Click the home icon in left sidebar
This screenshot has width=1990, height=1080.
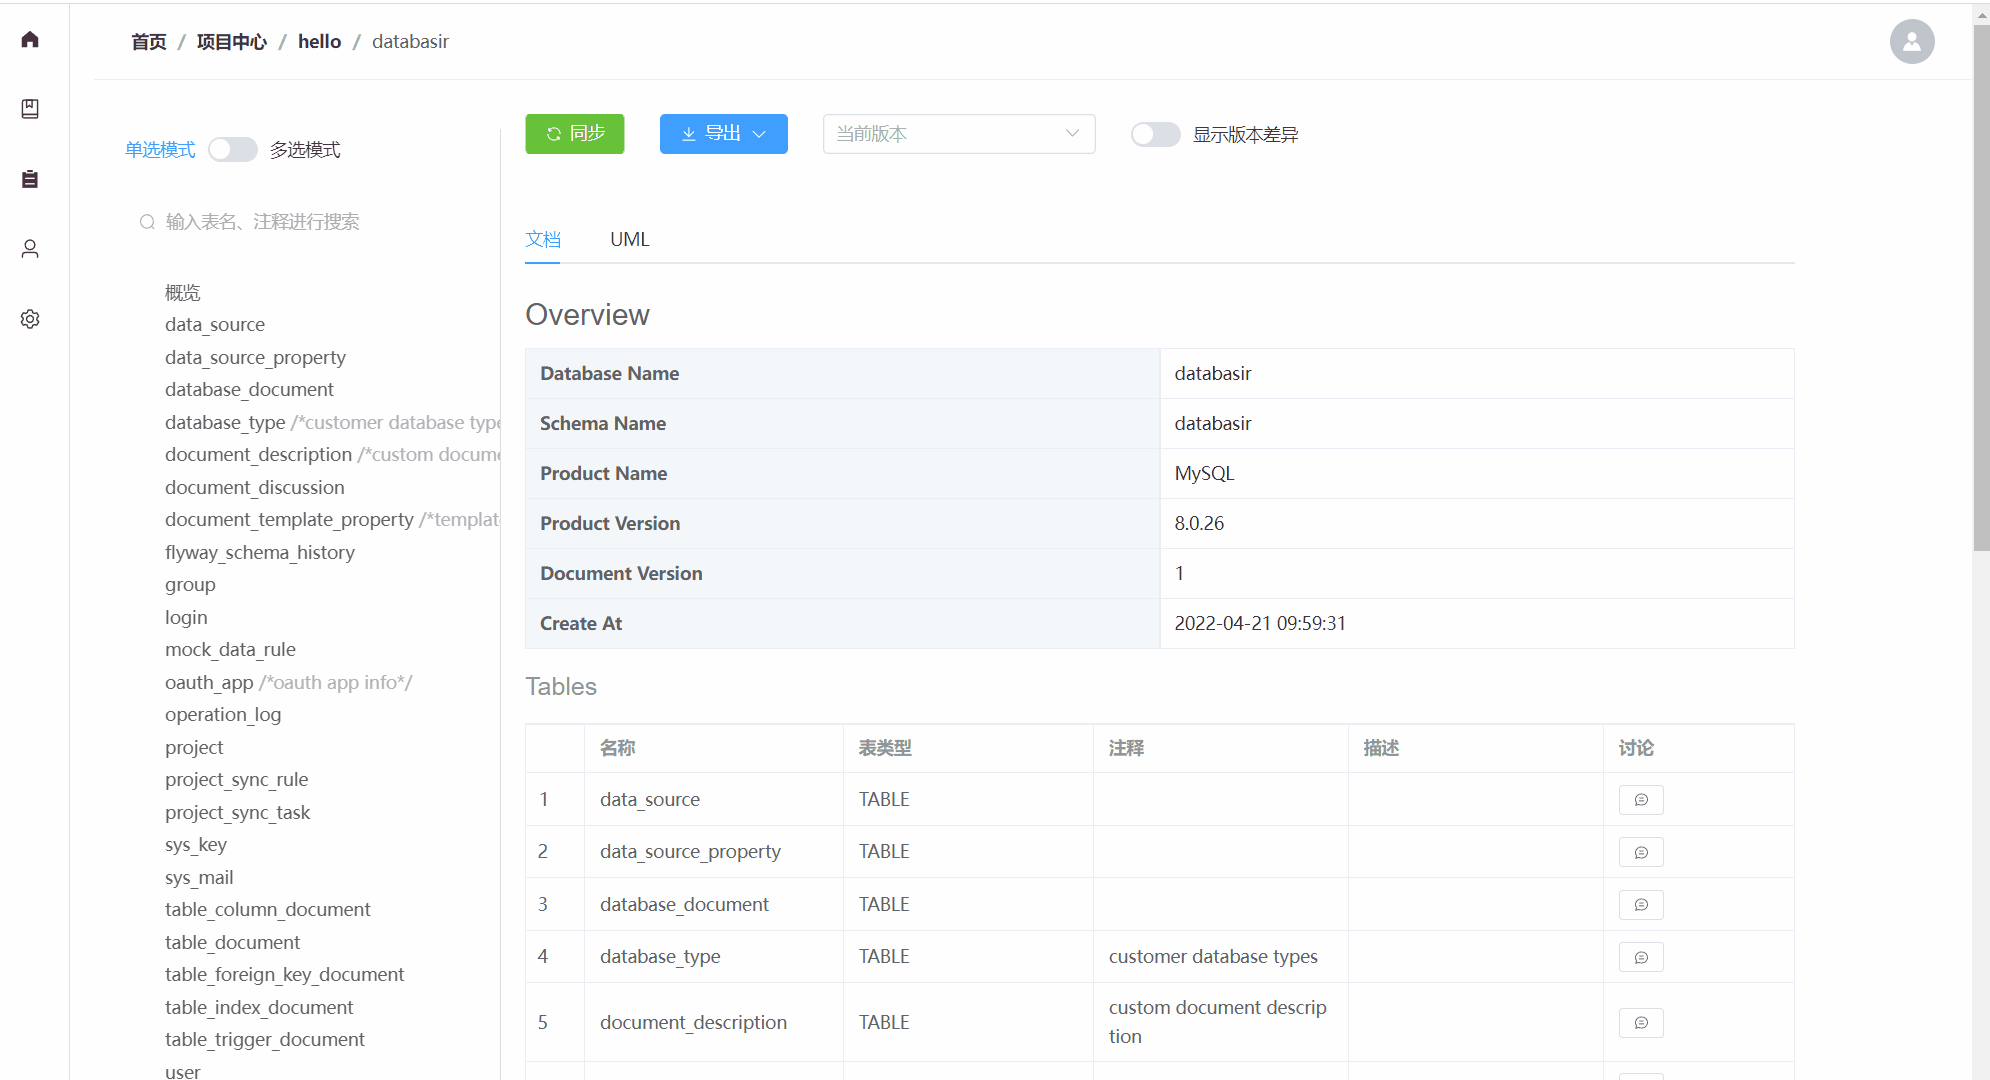30,39
